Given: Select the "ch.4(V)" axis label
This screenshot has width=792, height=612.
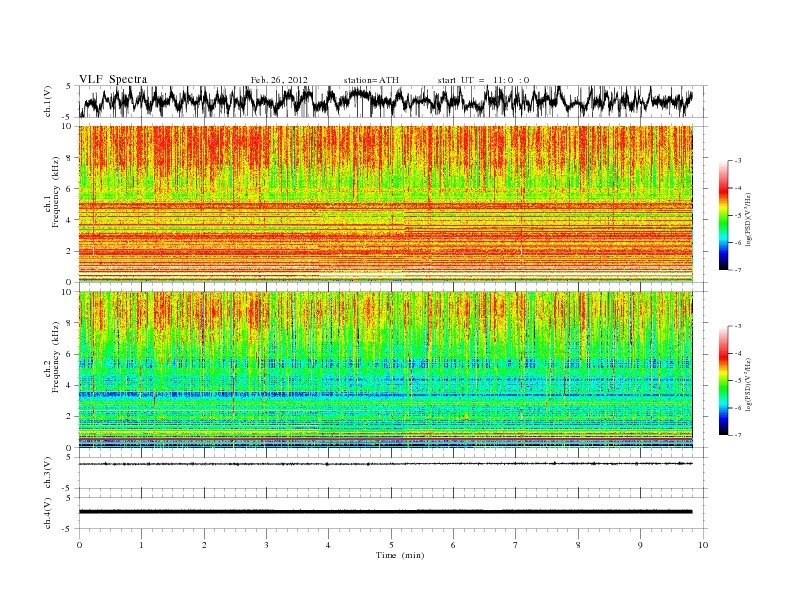Looking at the screenshot, I should (48, 513).
